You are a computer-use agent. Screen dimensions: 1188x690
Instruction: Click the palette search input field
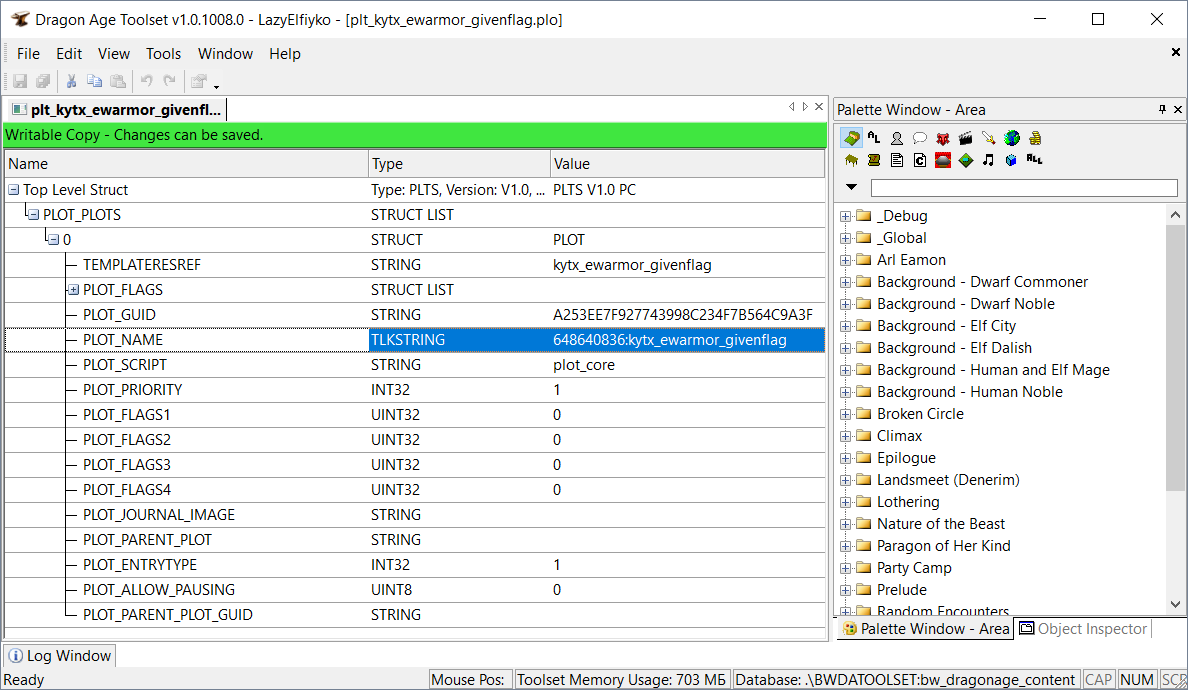1023,188
